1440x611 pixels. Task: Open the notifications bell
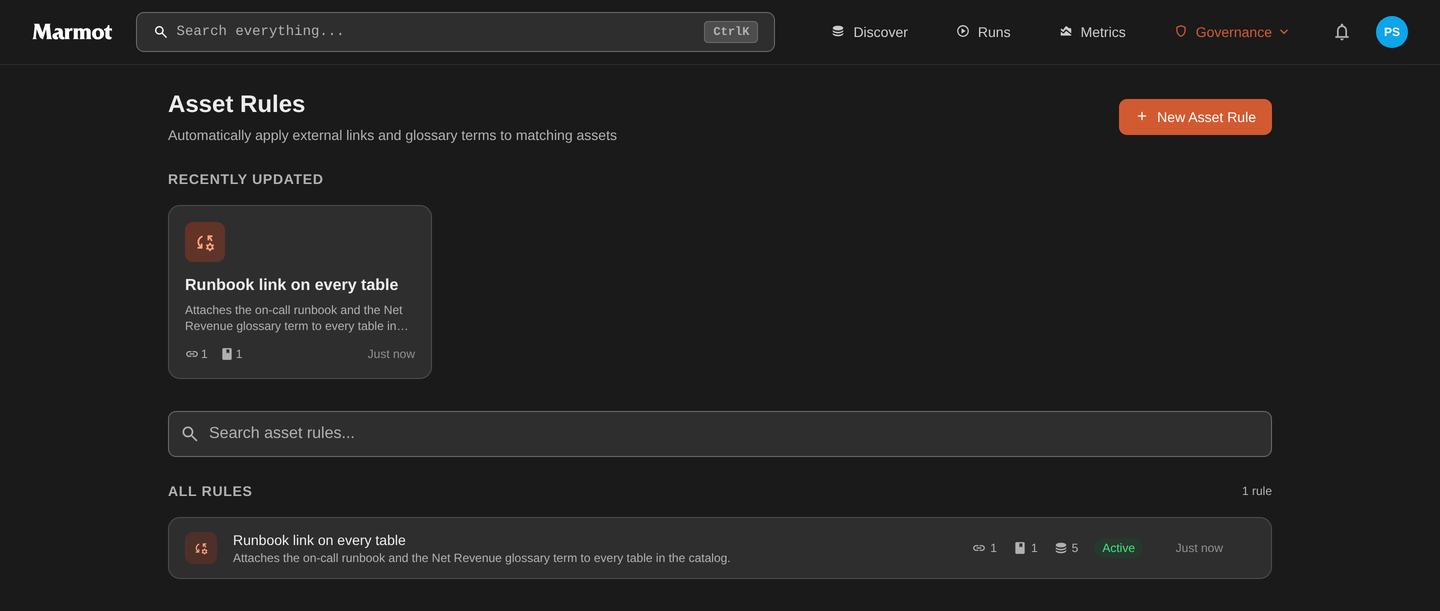[1342, 32]
